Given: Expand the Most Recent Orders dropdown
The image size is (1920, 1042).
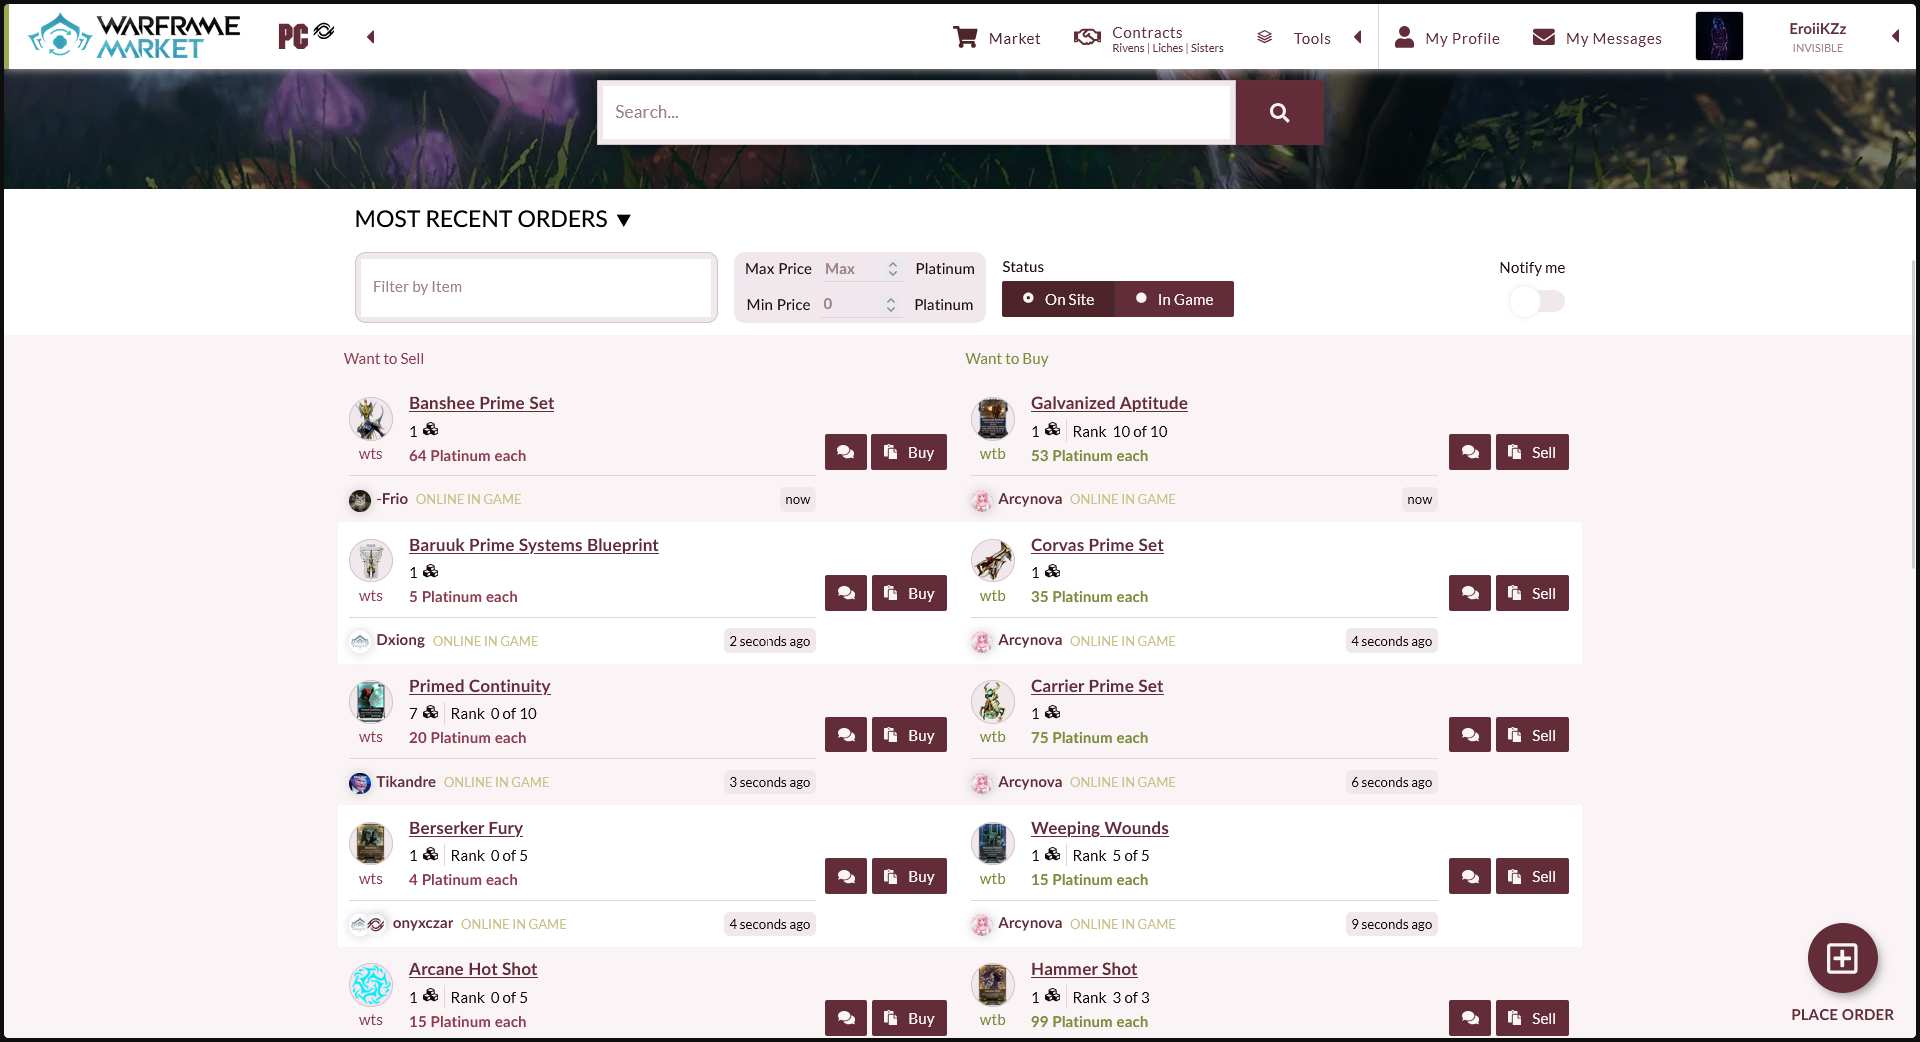Looking at the screenshot, I should (x=493, y=219).
